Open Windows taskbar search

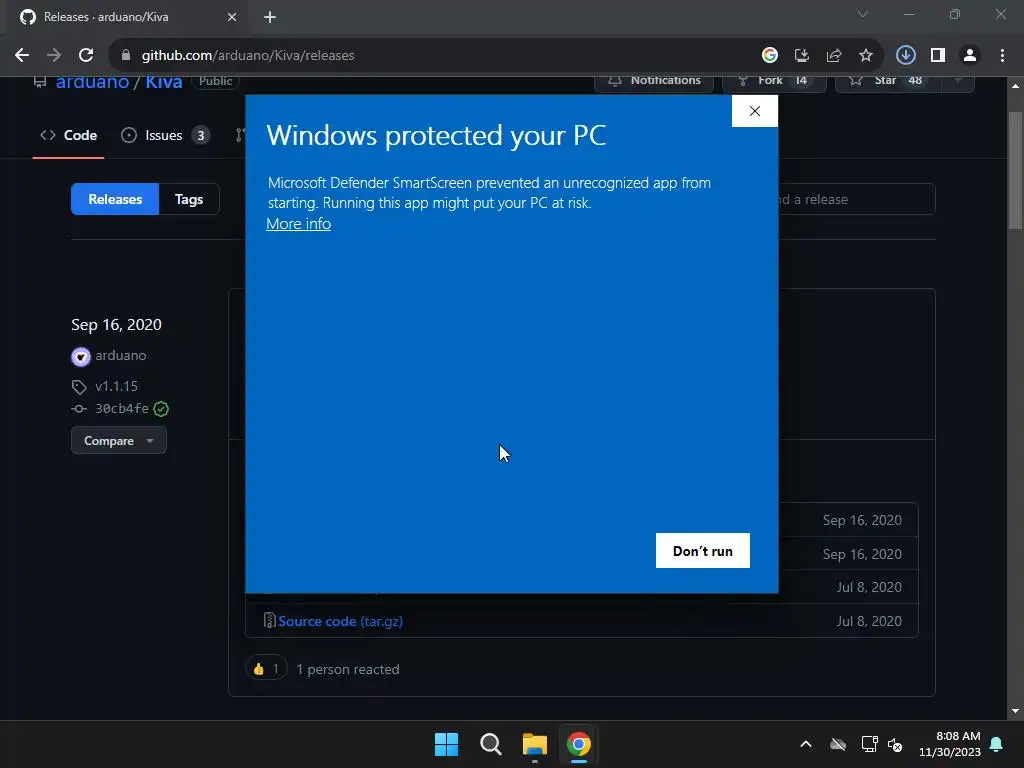491,744
